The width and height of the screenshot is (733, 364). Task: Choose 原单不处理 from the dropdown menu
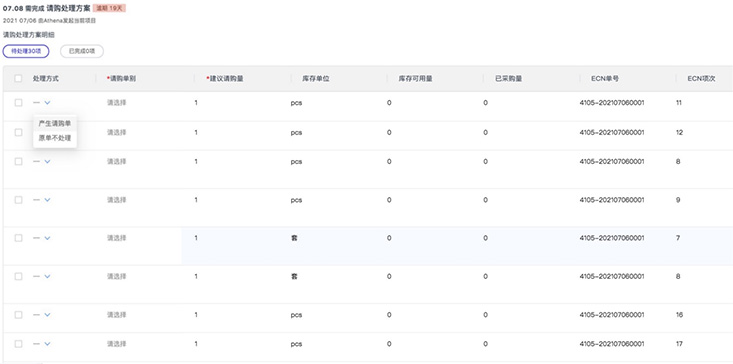[55, 138]
